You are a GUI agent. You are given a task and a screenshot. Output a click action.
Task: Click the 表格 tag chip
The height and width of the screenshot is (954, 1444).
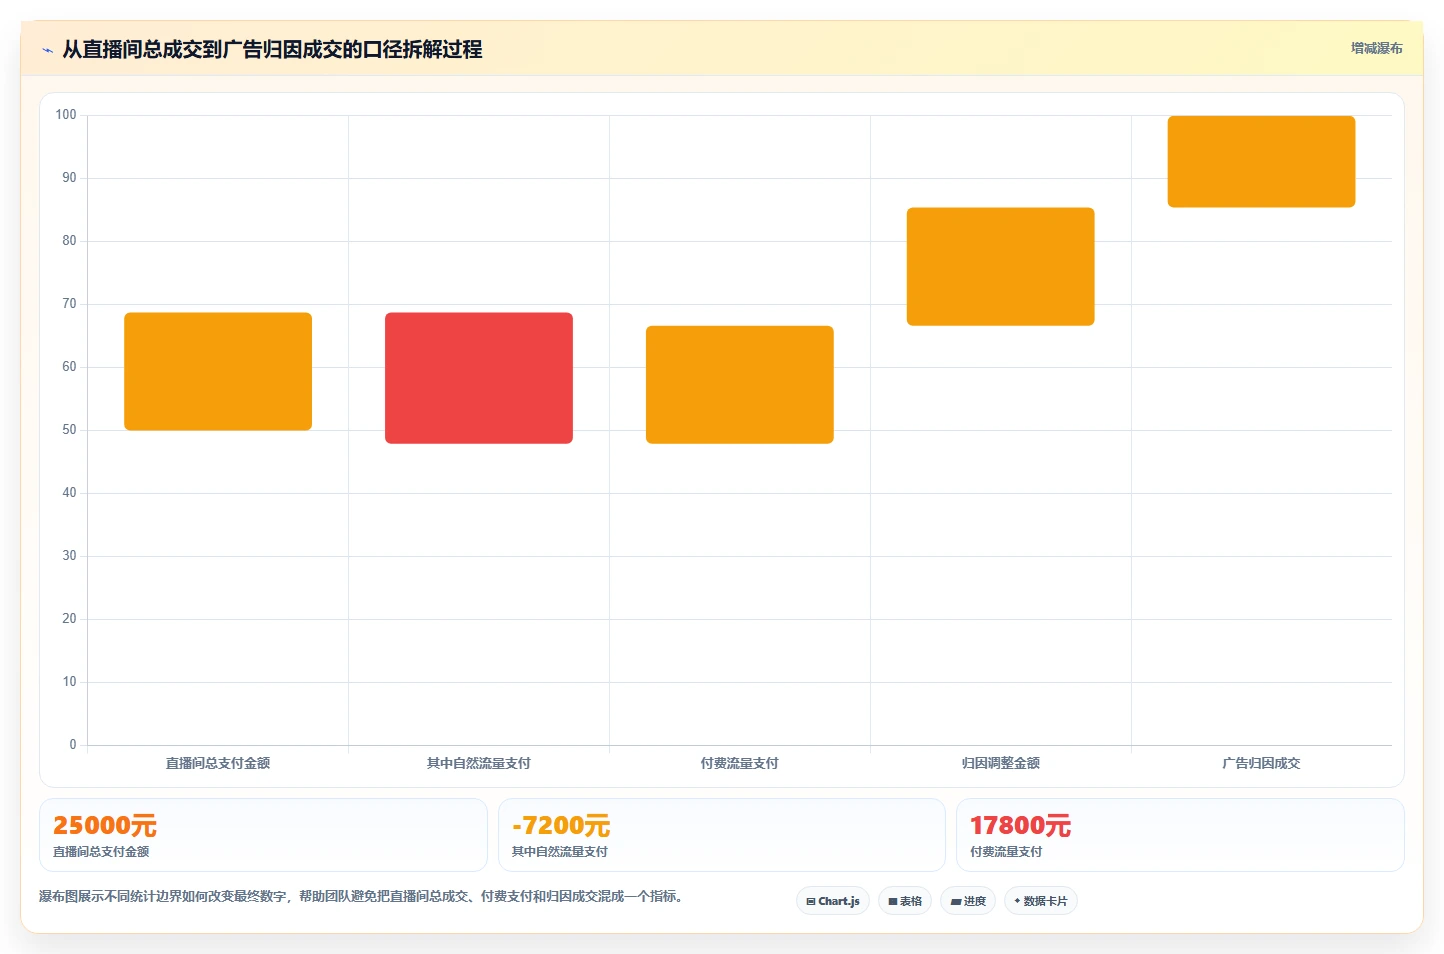coord(905,901)
